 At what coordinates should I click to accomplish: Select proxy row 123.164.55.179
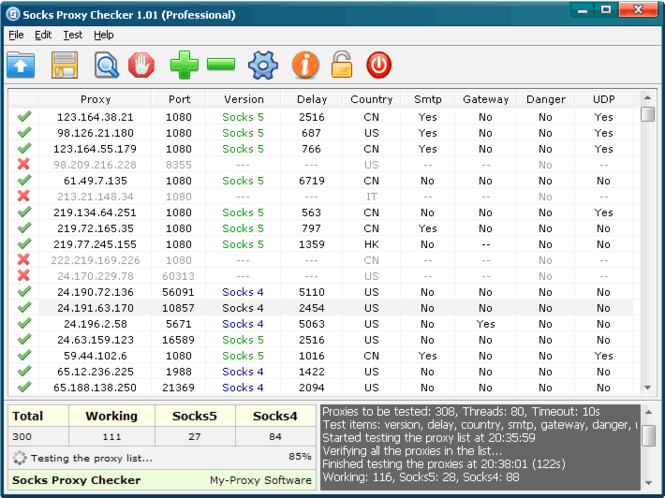pyautogui.click(x=321, y=148)
